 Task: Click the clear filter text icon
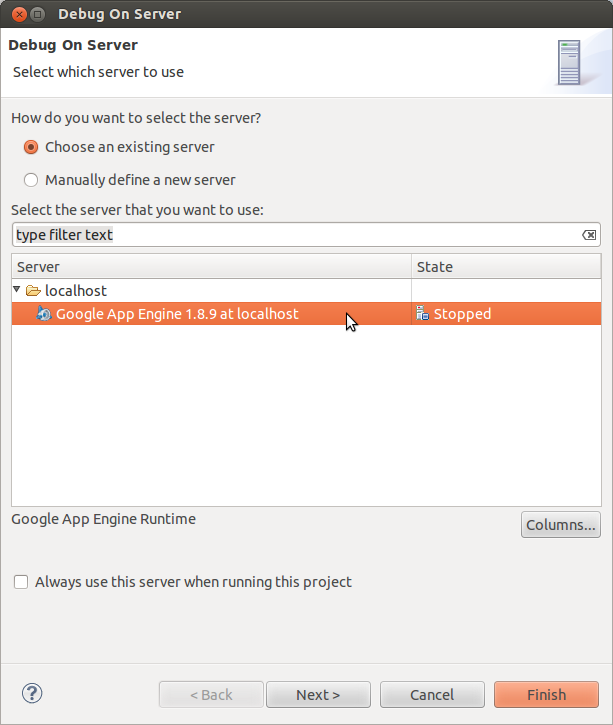point(589,235)
